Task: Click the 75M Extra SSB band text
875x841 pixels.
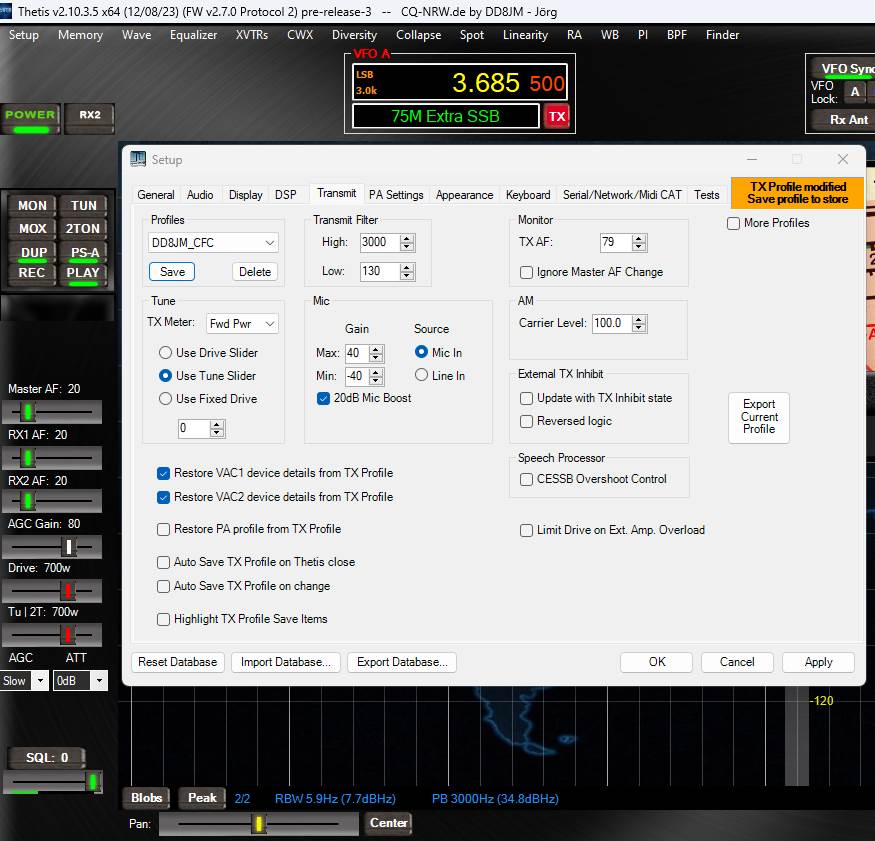Action: 445,116
